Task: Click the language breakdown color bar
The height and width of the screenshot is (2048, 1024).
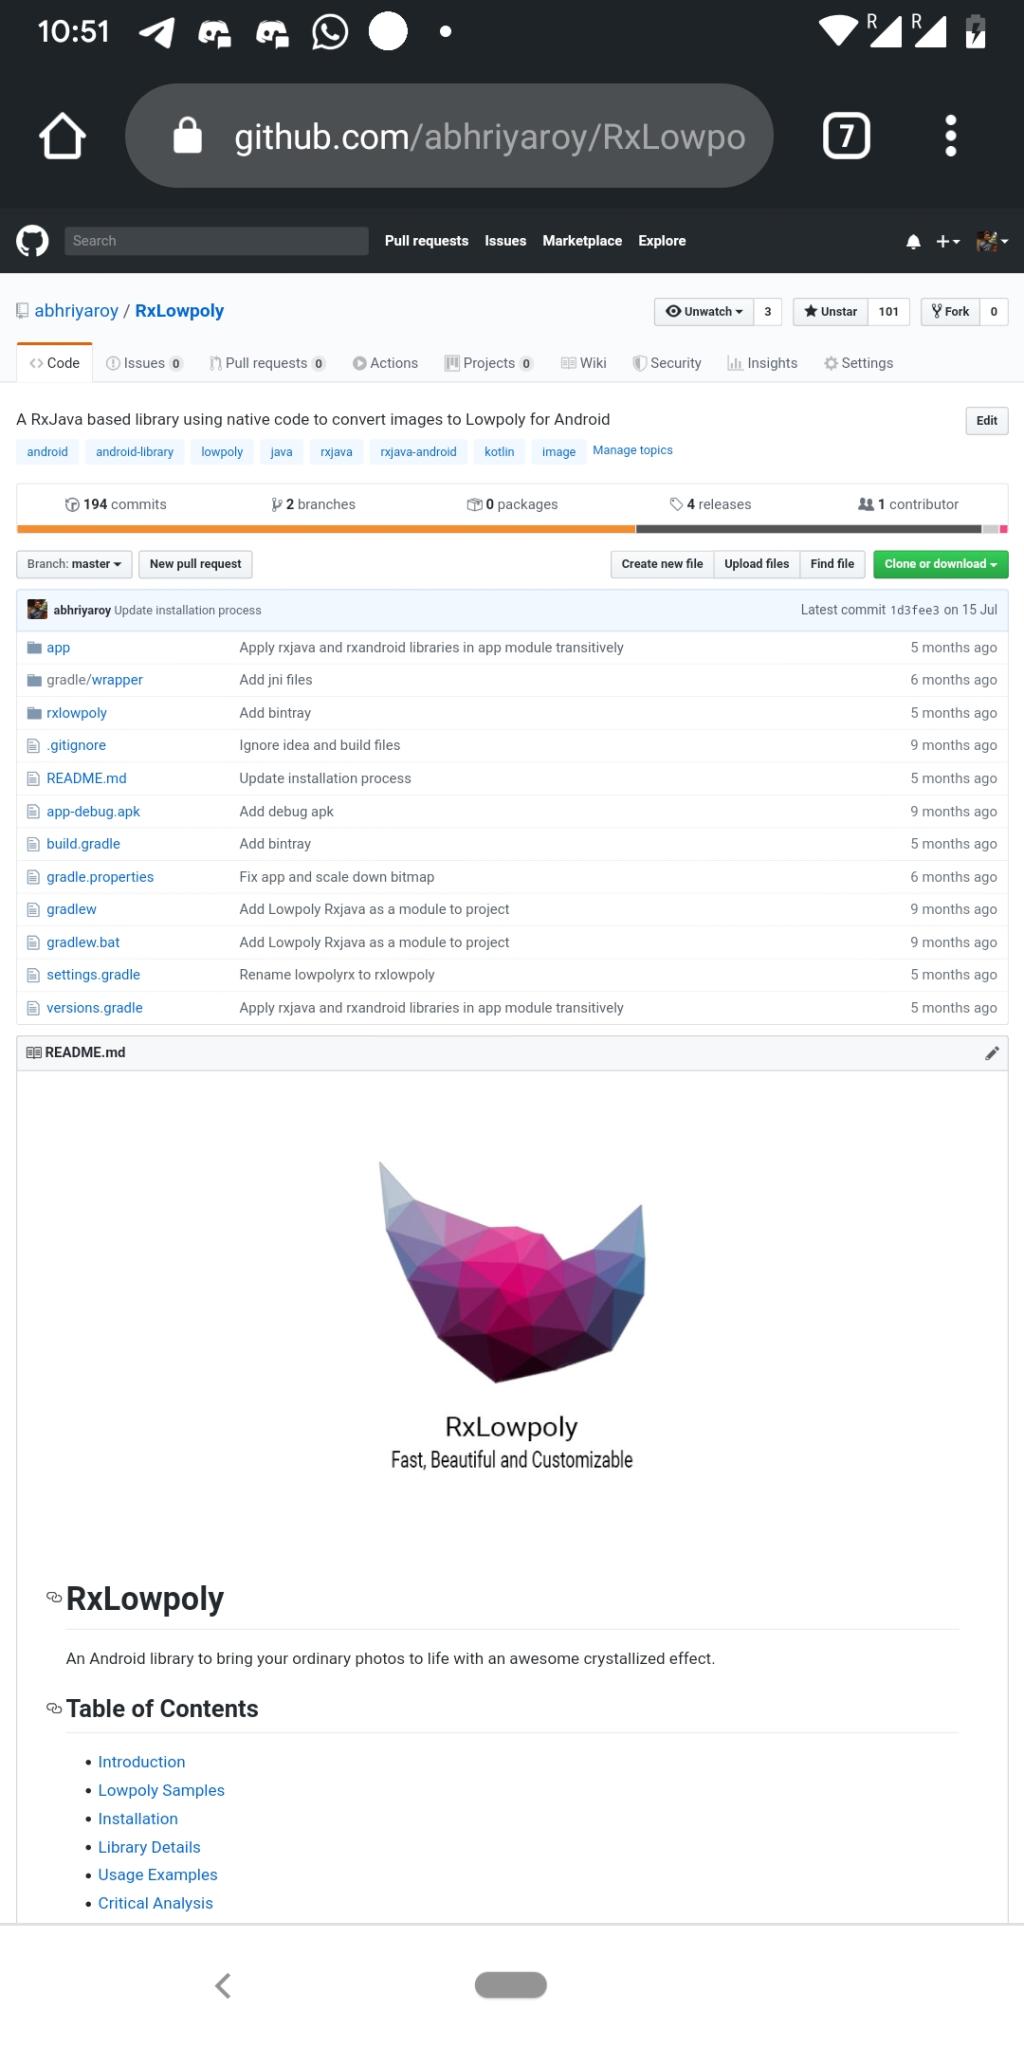Action: point(512,529)
